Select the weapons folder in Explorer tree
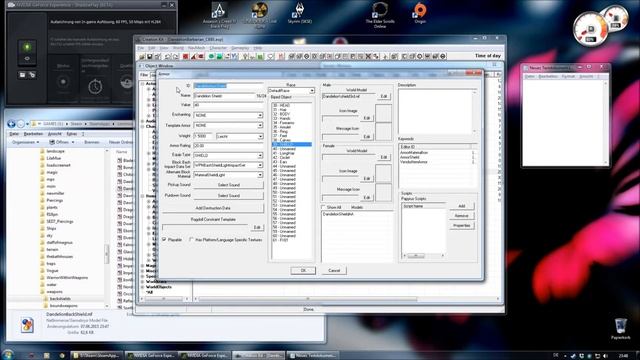Viewport: 640px width, 360px height. 54,292
